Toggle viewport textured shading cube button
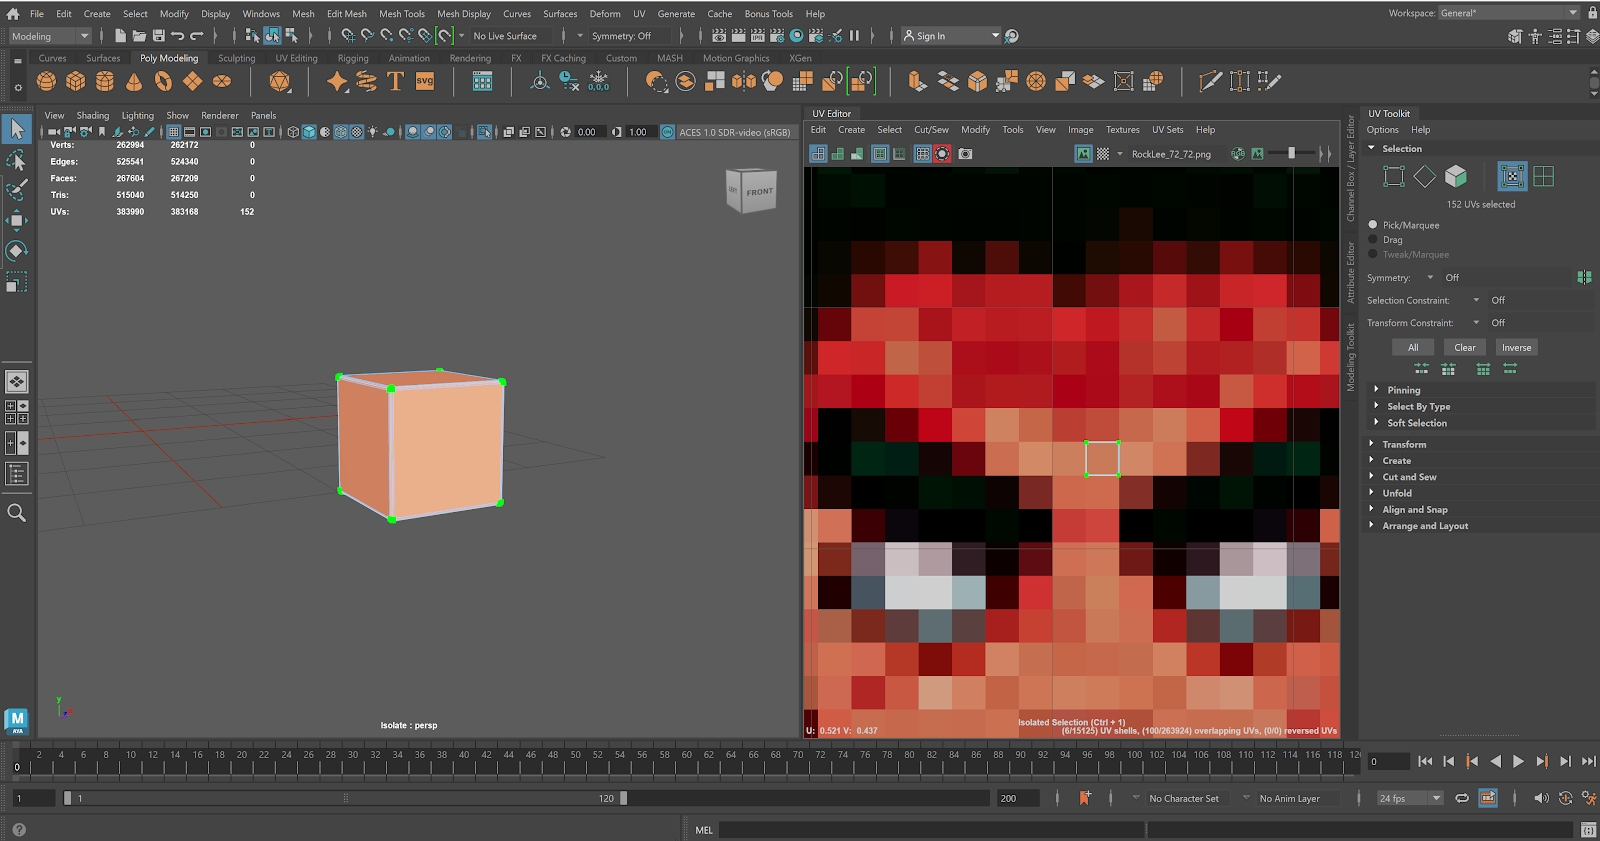The image size is (1600, 841). pyautogui.click(x=309, y=132)
